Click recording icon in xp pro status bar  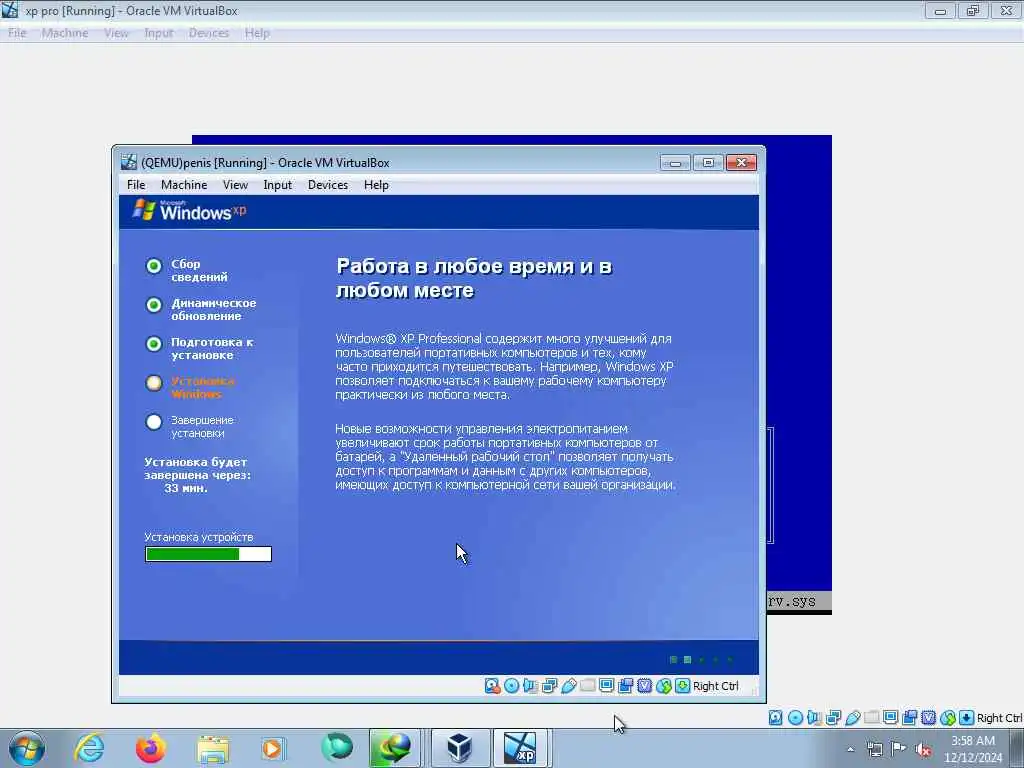click(x=909, y=718)
